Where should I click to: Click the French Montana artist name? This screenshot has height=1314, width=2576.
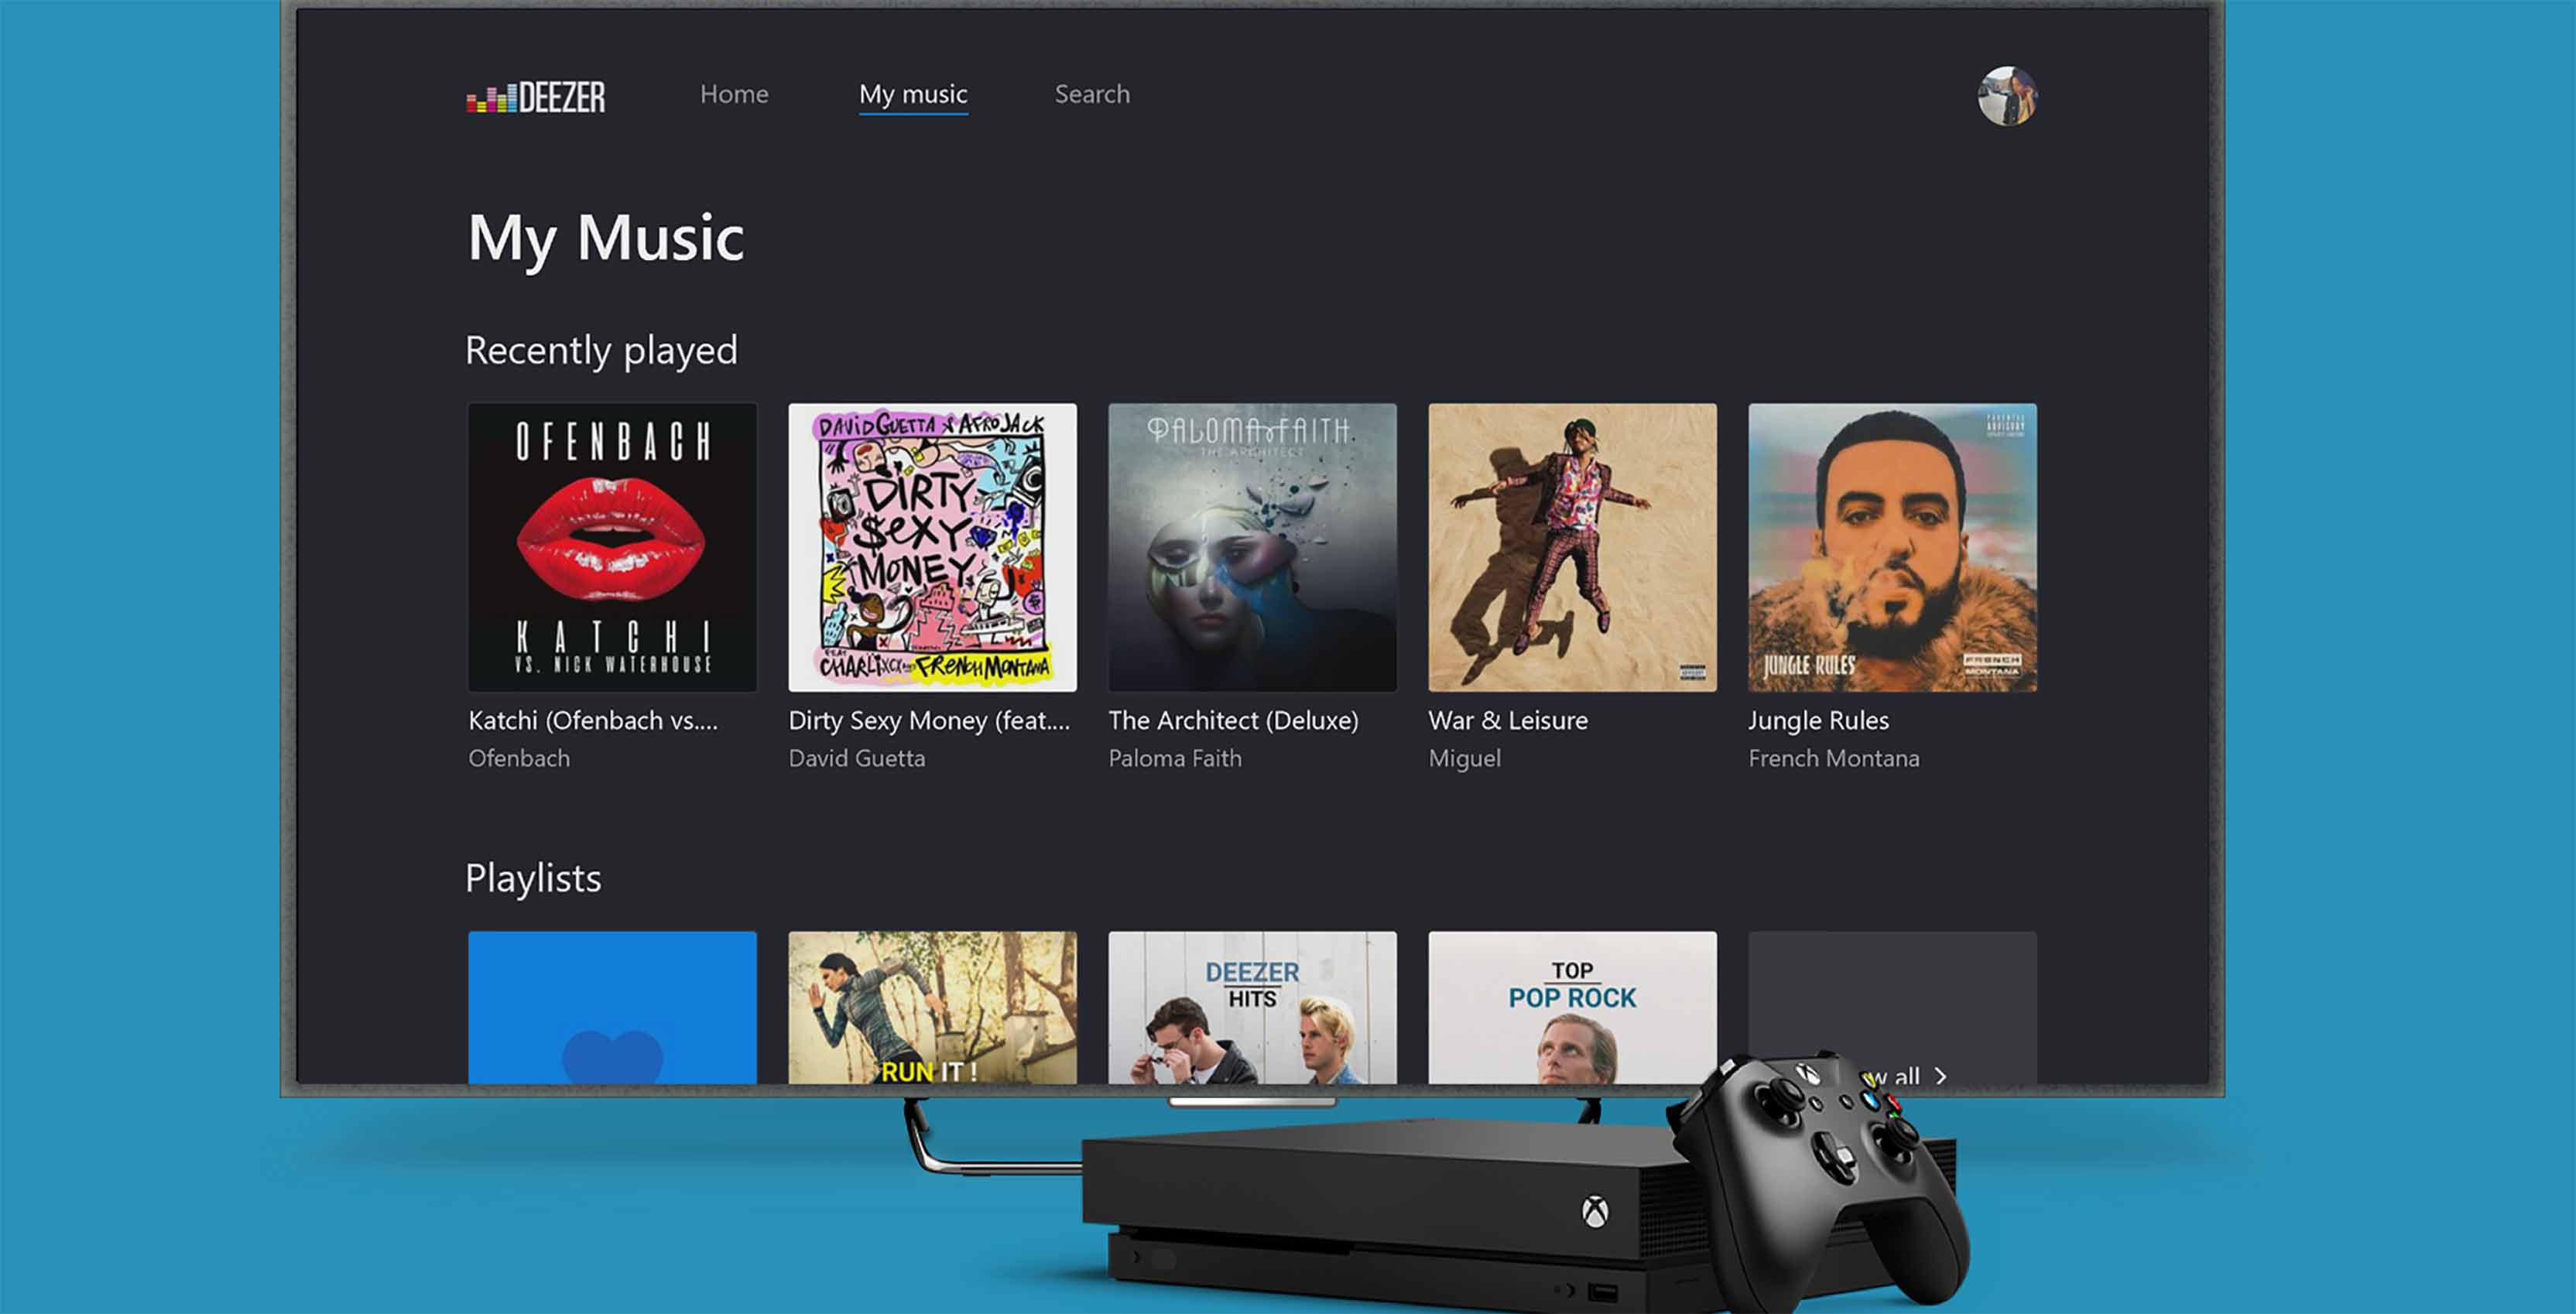1833,758
